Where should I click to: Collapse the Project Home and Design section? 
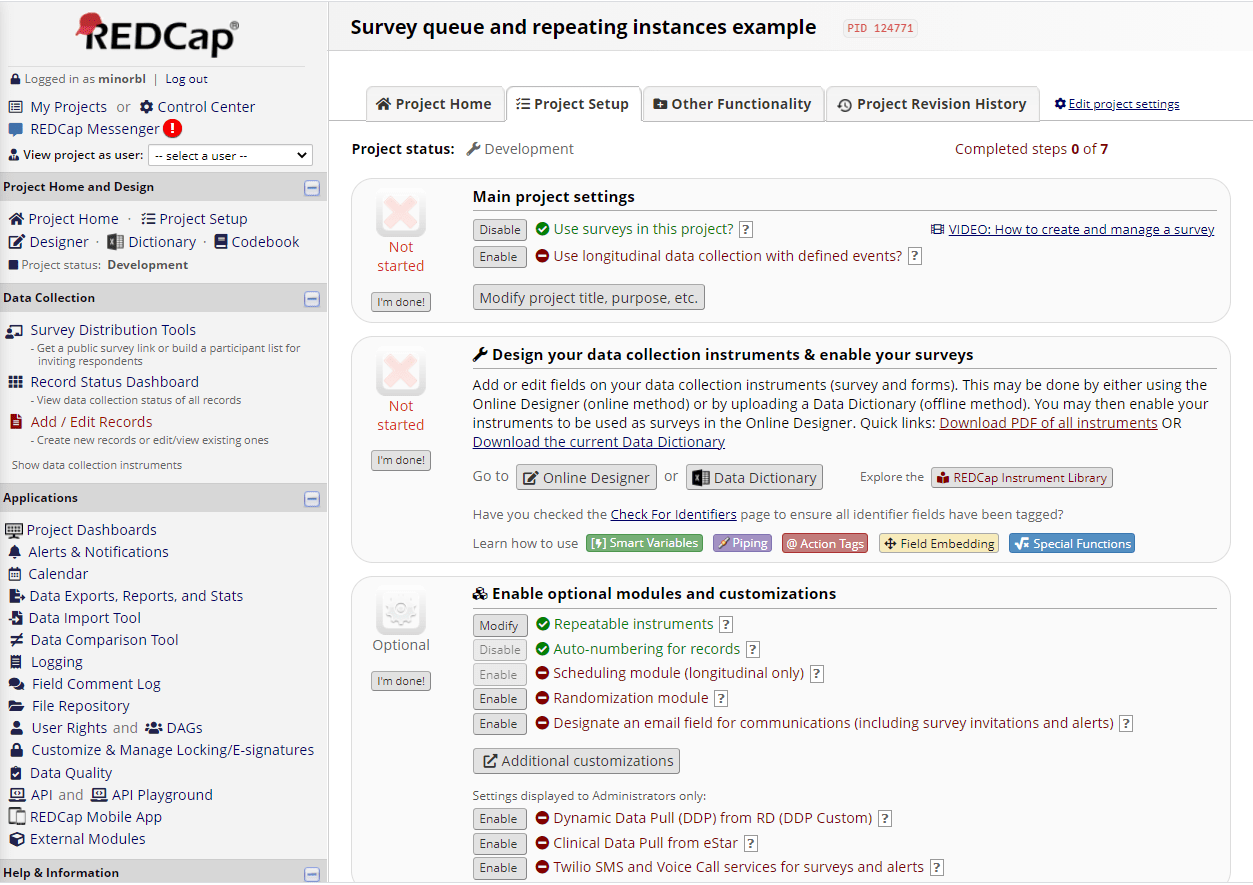point(312,188)
